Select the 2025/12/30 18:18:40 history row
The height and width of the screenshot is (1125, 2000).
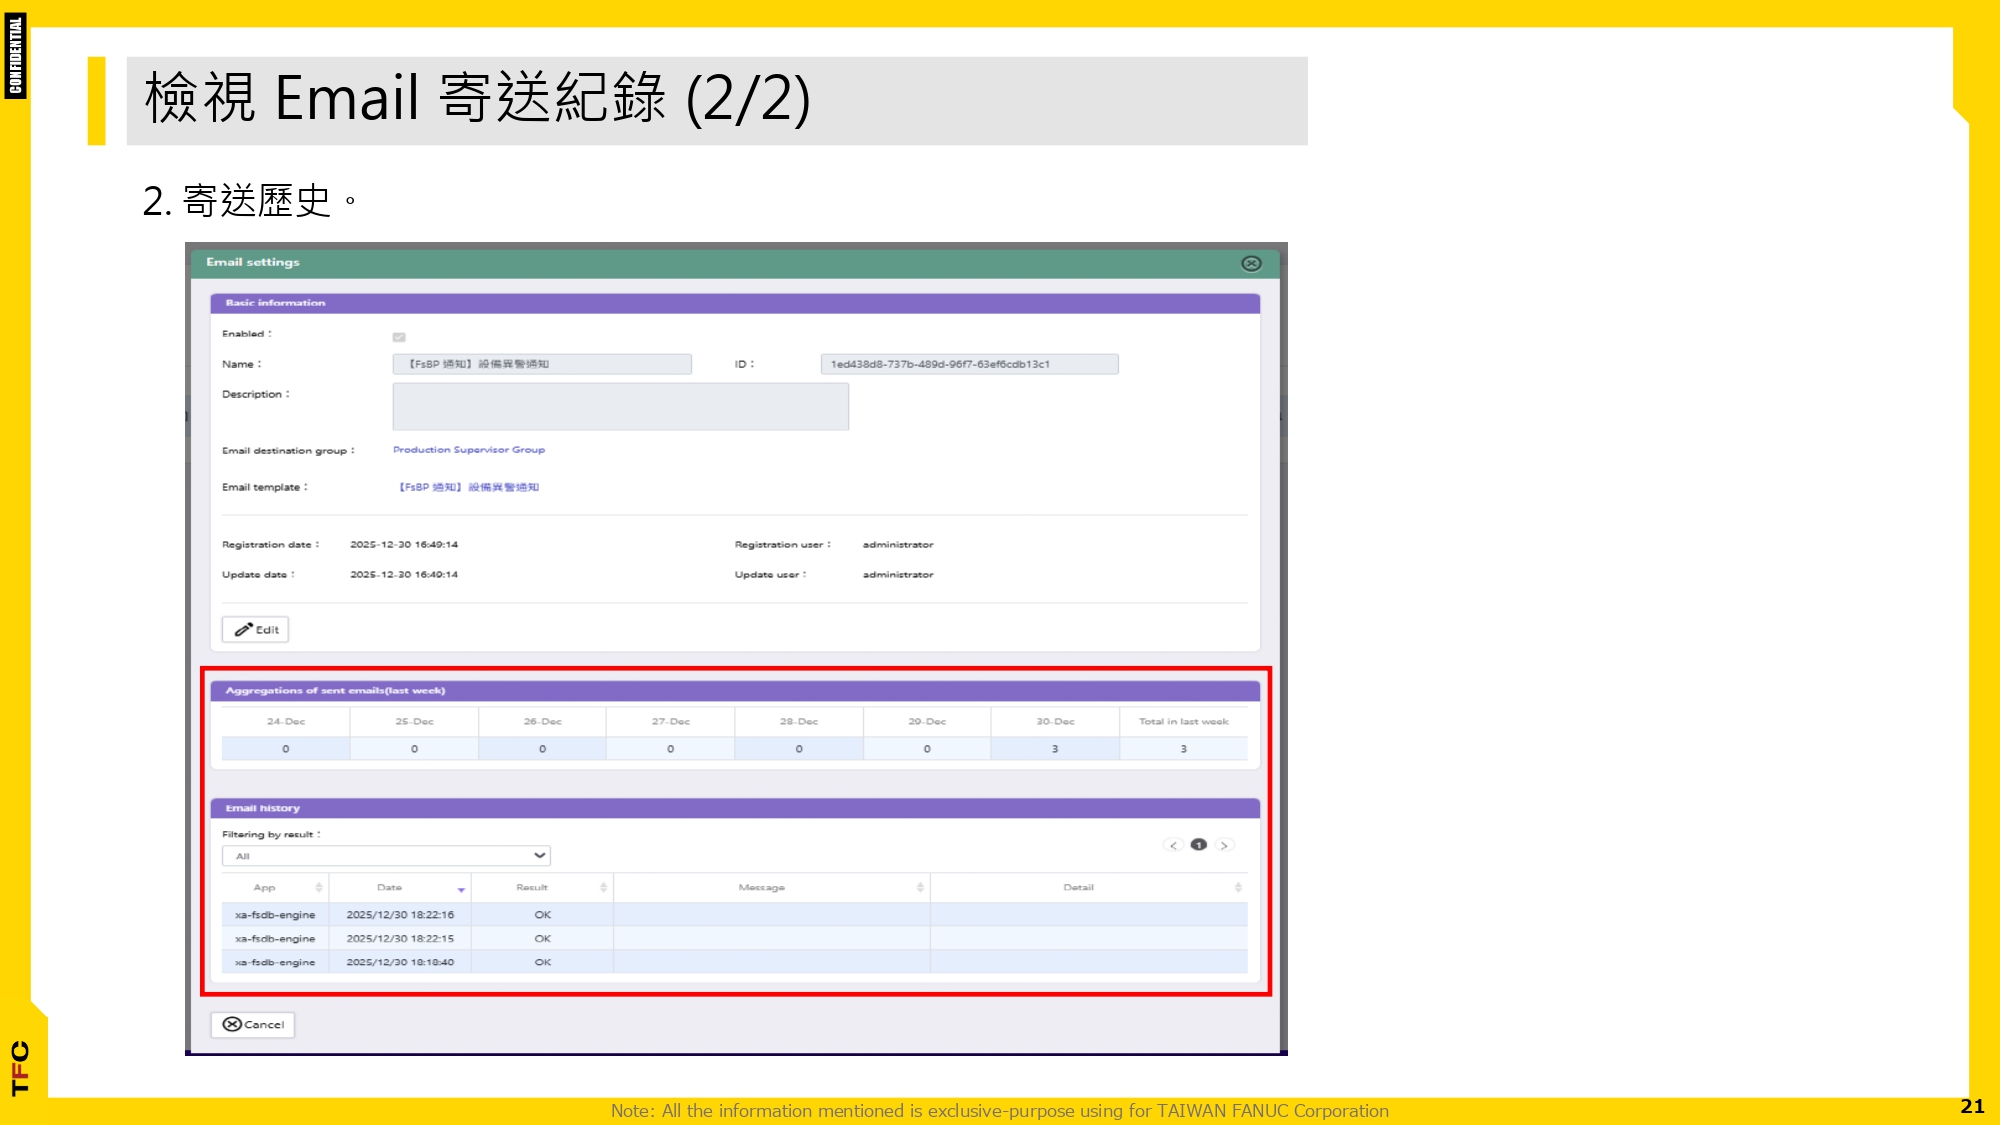pyautogui.click(x=700, y=962)
